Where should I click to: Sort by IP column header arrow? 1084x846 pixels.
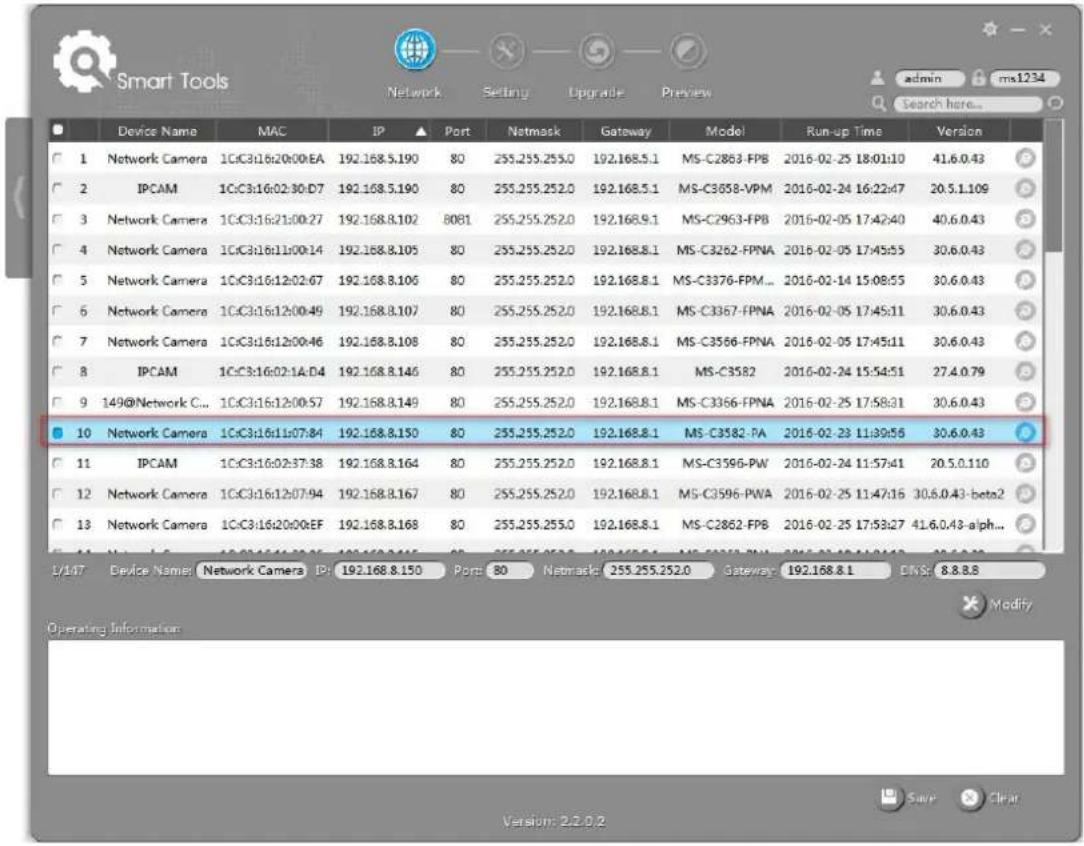click(420, 131)
